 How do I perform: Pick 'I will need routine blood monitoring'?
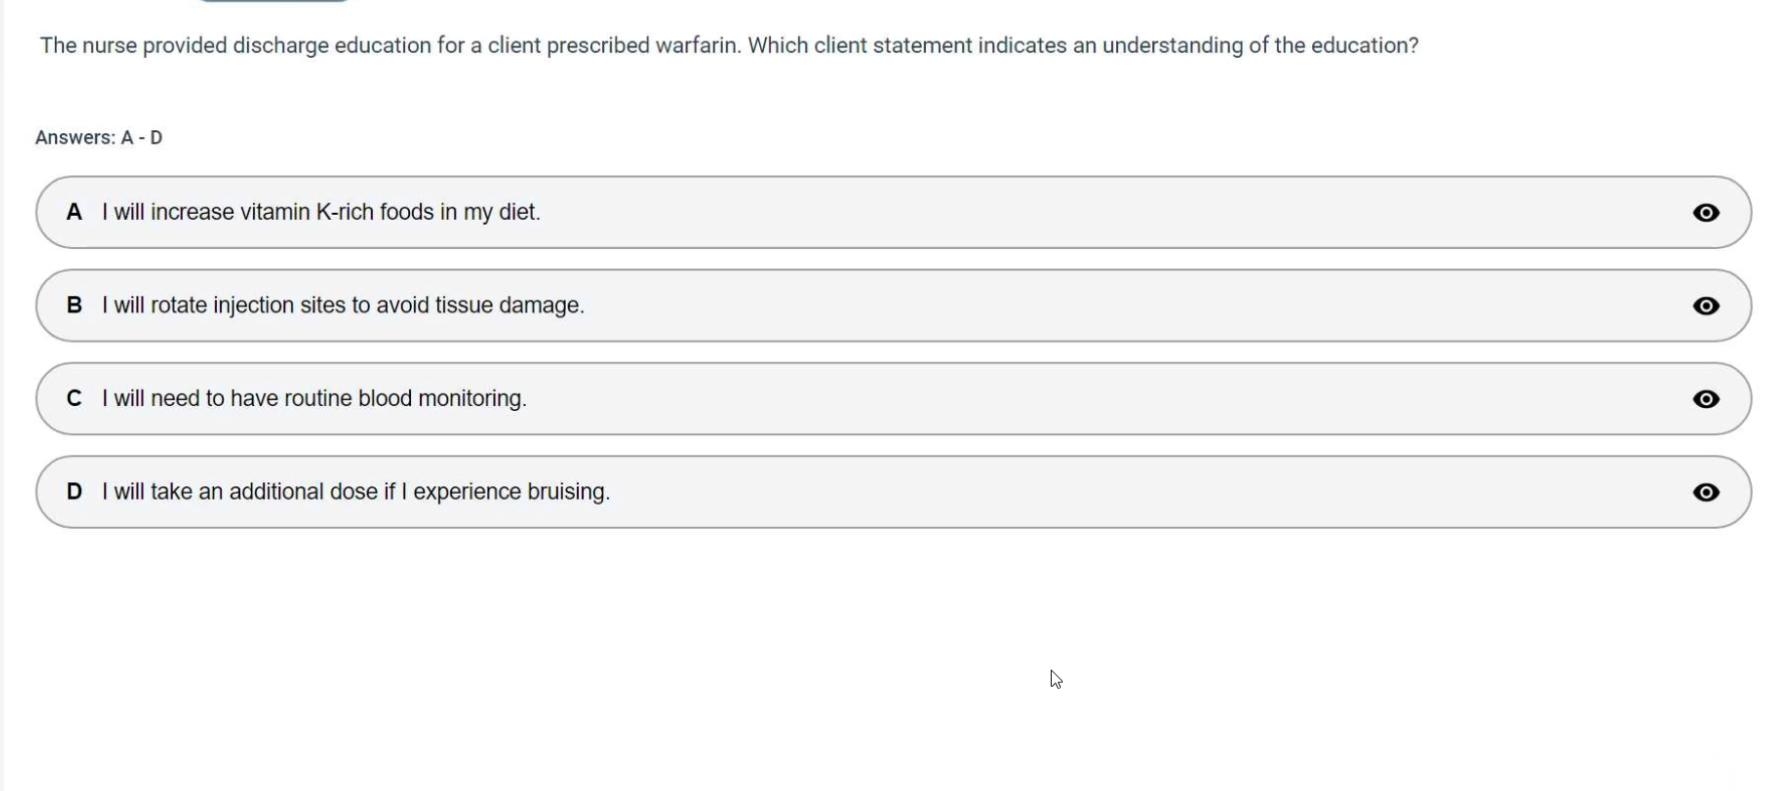pyautogui.click(x=313, y=398)
